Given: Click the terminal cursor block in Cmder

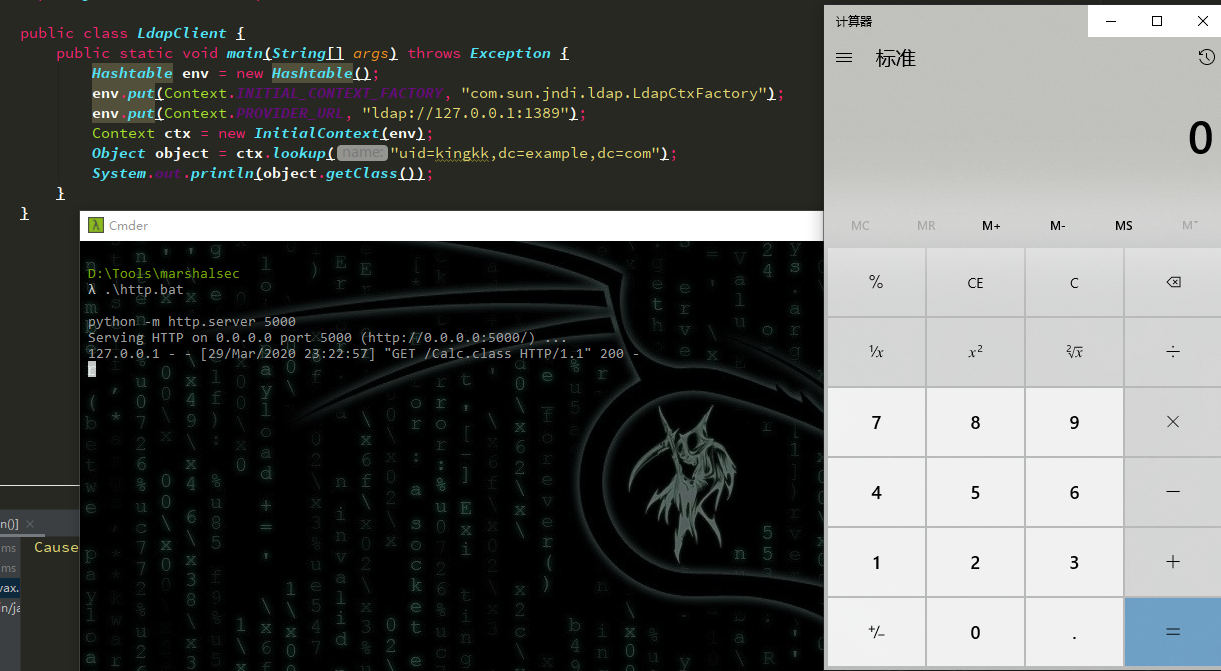Looking at the screenshot, I should [92, 369].
